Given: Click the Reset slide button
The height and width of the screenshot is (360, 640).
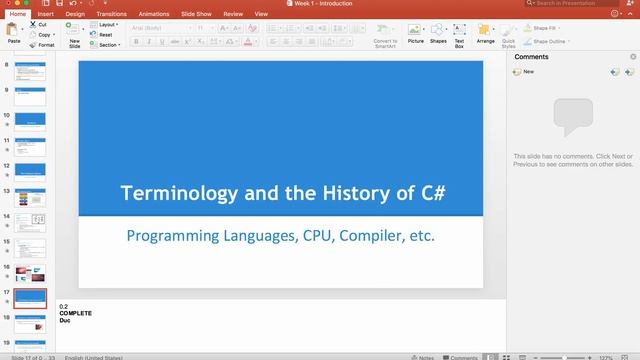Looking at the screenshot, I should click(x=101, y=35).
